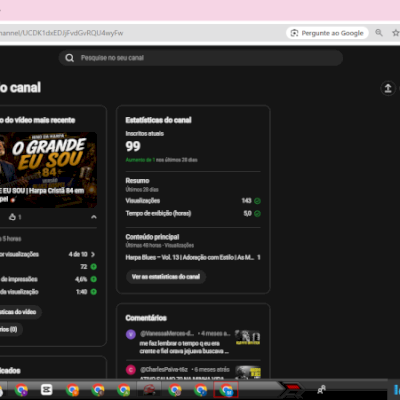Open the Chrome taskbar icon with orange badge
400x400 pixels.
(x=72, y=389)
